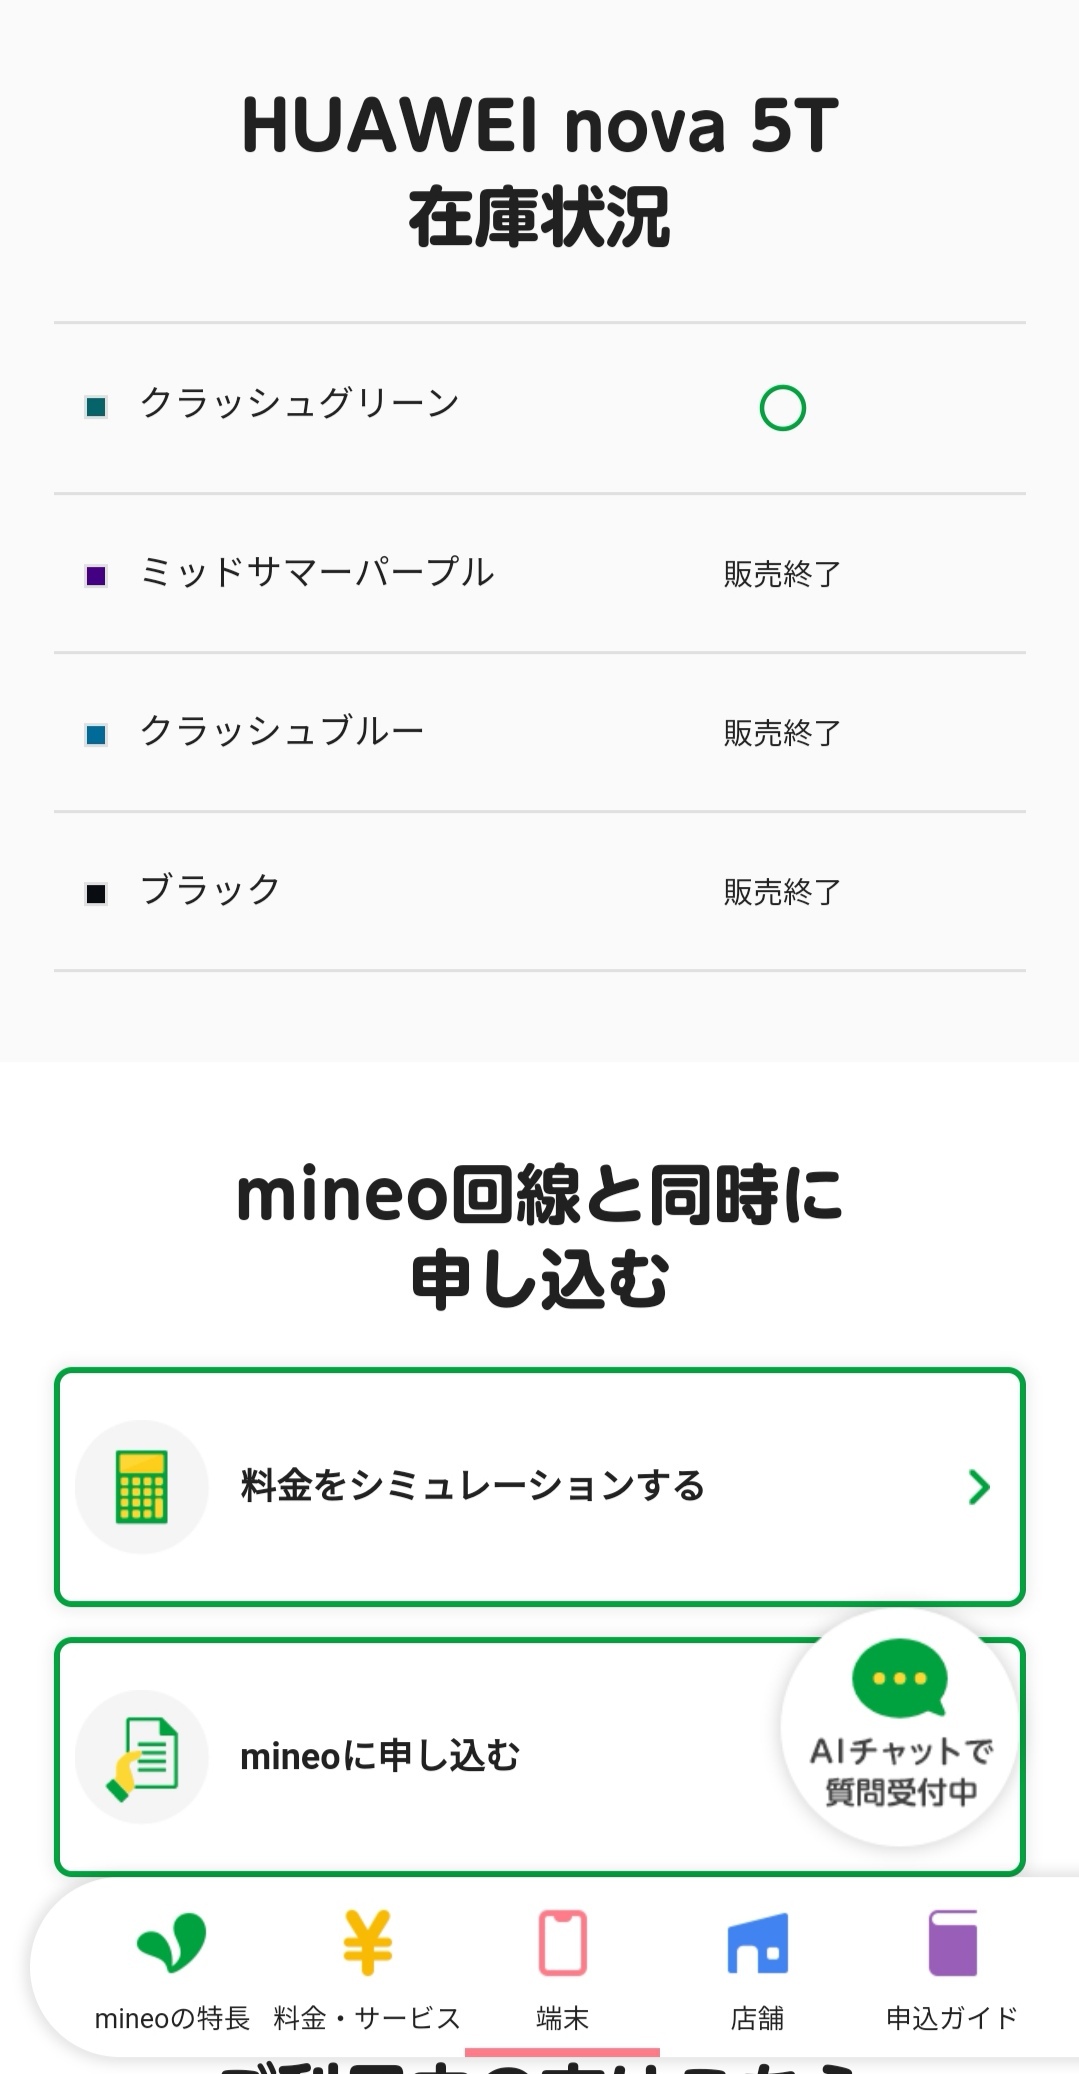This screenshot has width=1079, height=2074.
Task: Open the purple book 申込ガイド icon
Action: (x=952, y=1942)
